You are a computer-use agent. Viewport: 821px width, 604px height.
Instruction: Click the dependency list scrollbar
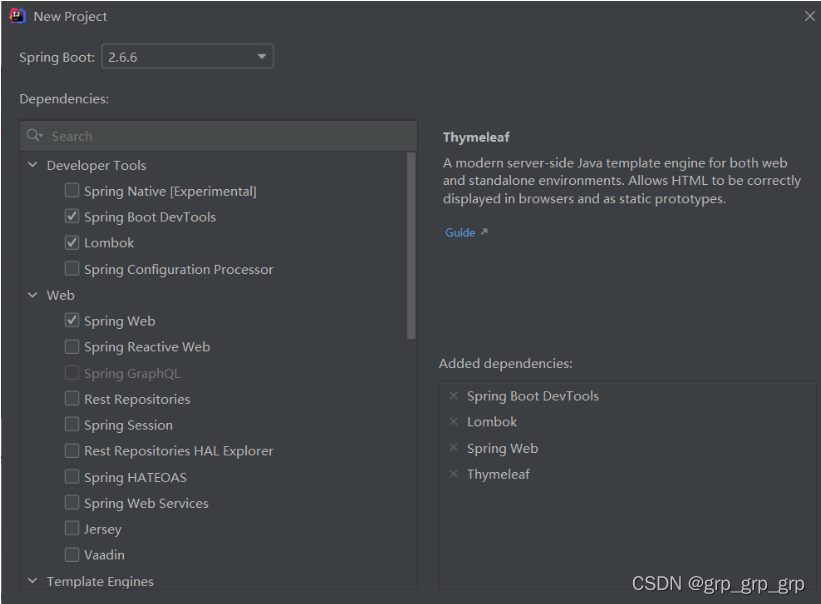tap(411, 246)
